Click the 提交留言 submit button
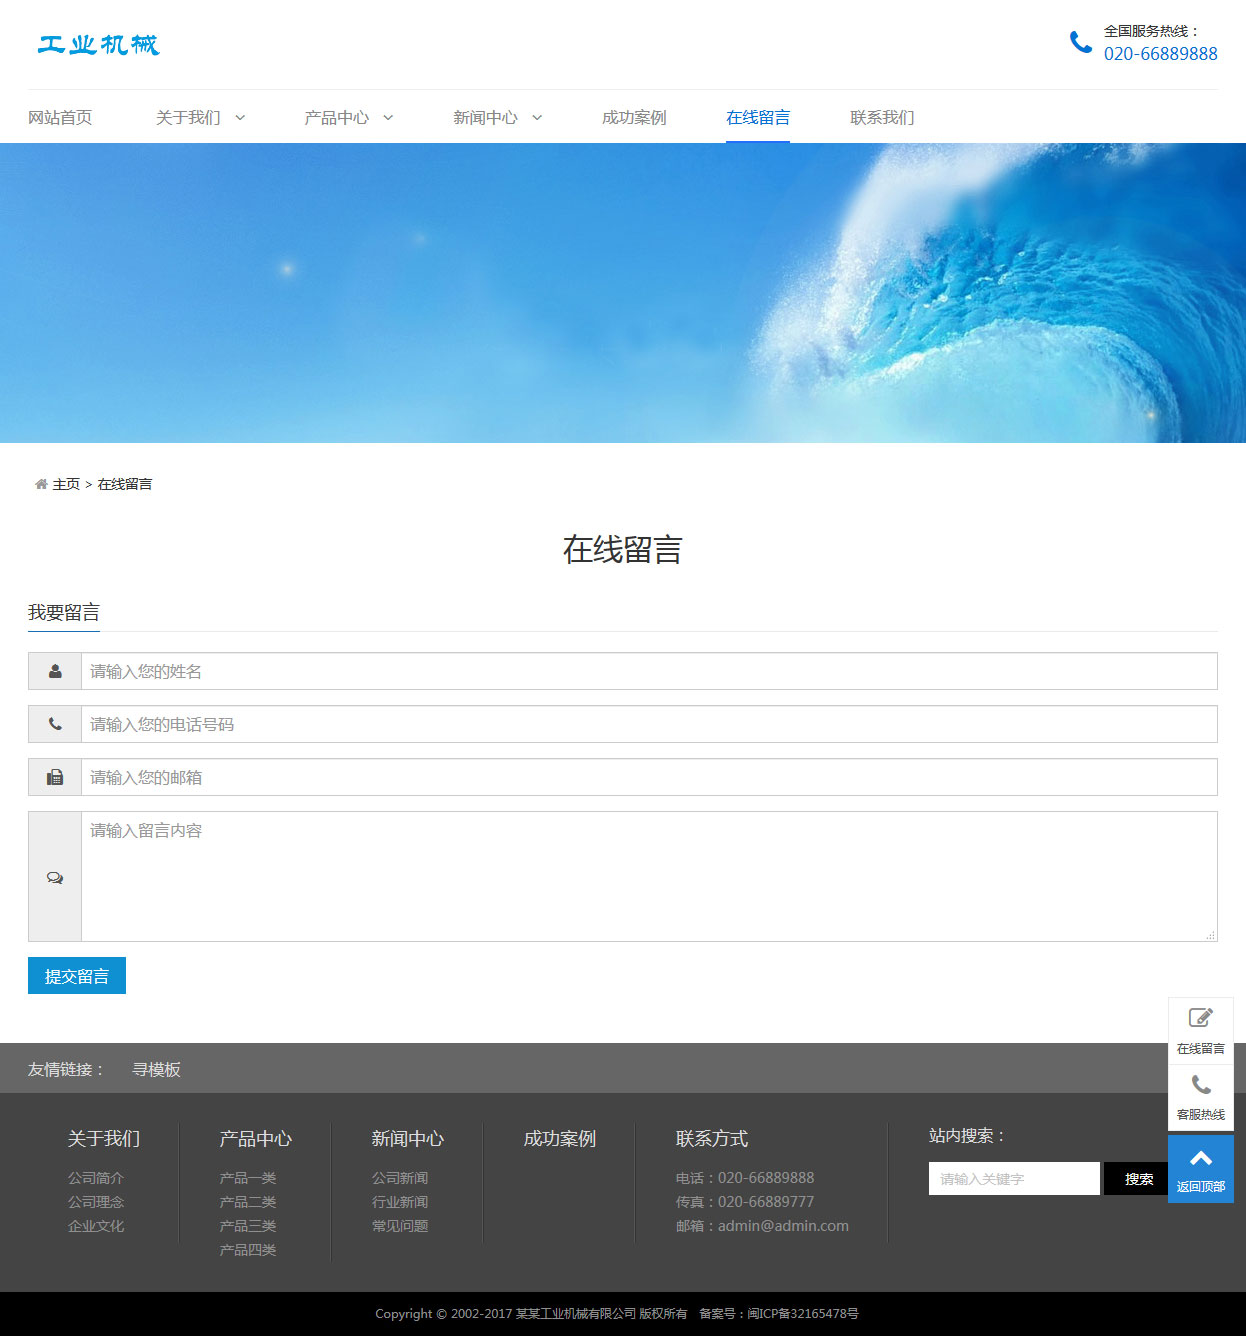 point(77,976)
